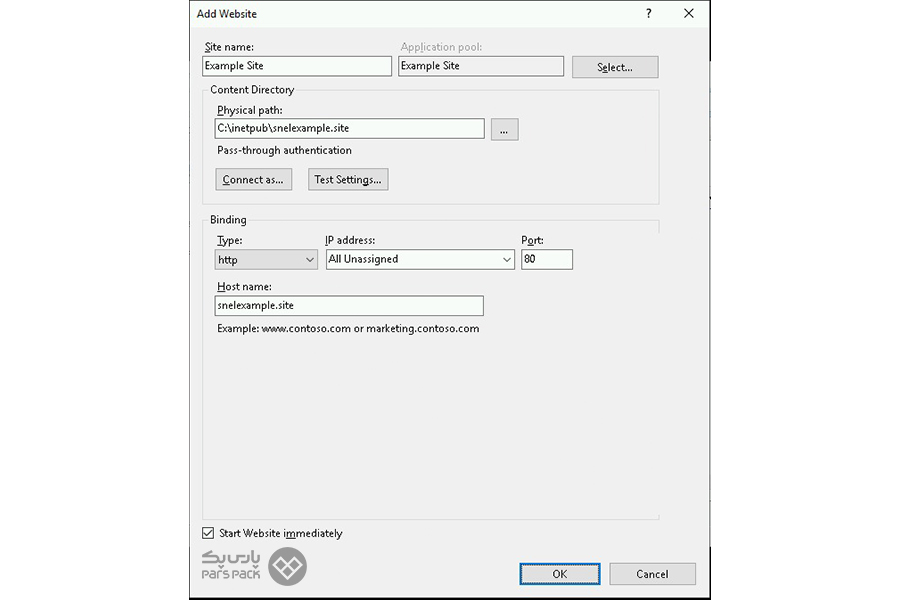This screenshot has width=900, height=600.
Task: Click the Cancel button
Action: [653, 574]
